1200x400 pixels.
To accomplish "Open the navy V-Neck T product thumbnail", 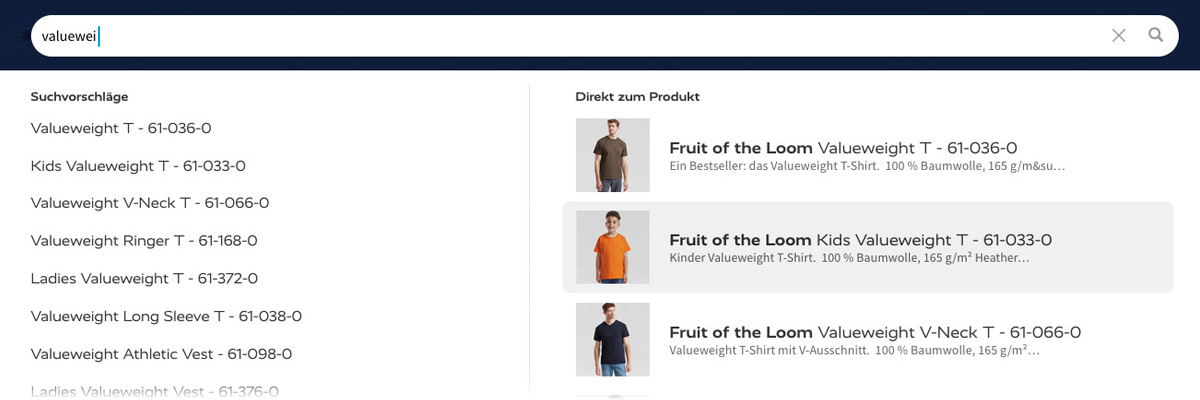I will click(612, 339).
